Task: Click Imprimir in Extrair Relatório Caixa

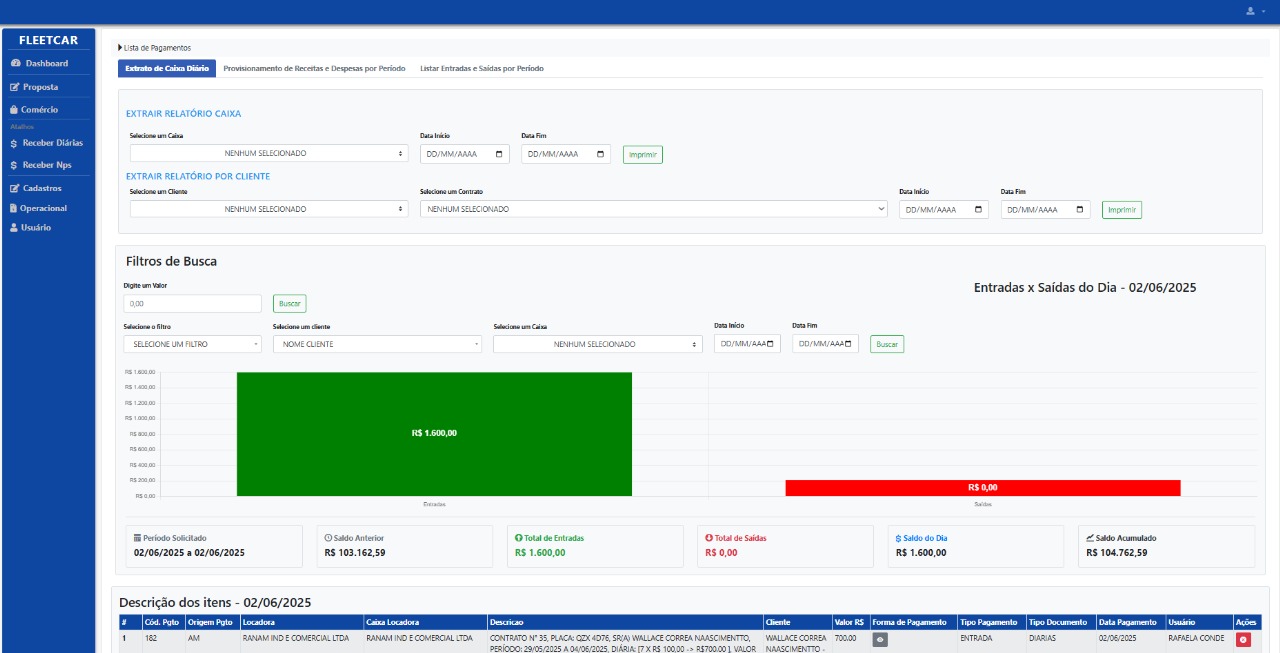Action: click(643, 155)
